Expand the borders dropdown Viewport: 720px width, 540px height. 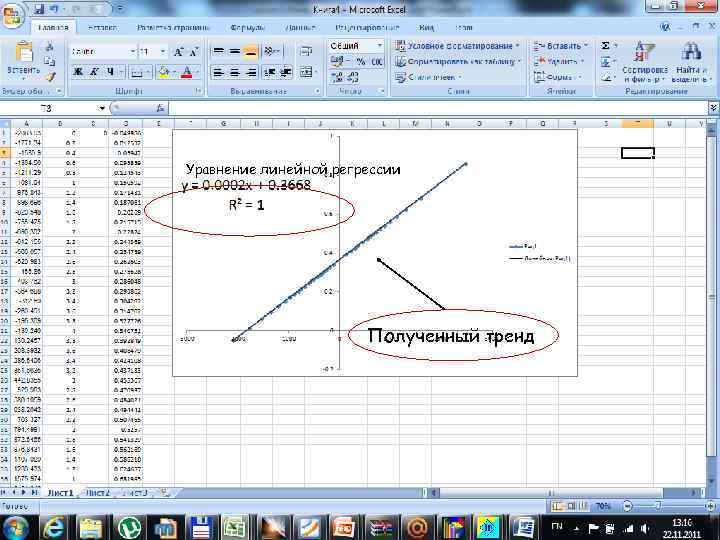pyautogui.click(x=148, y=72)
